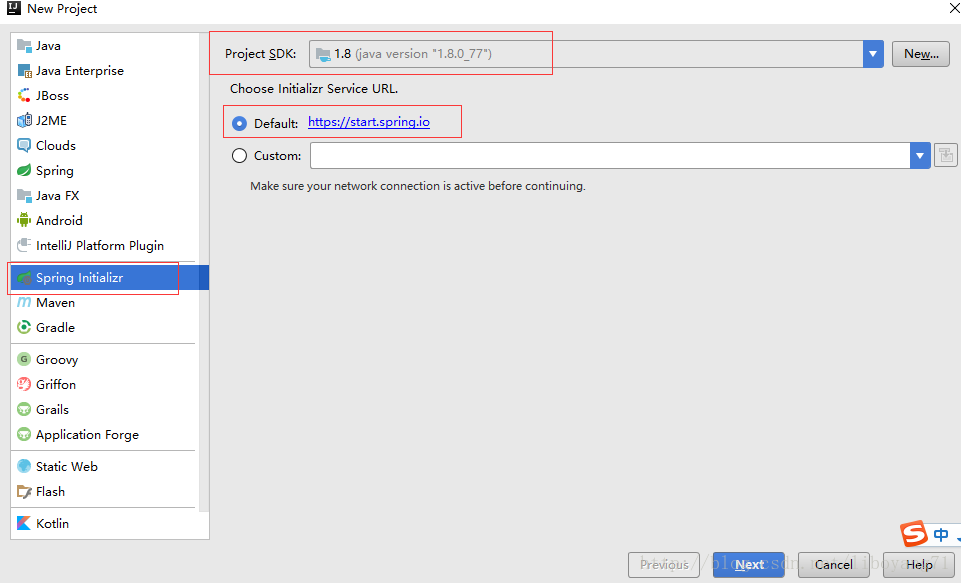Toggle the Chinese input mode indicator
The width and height of the screenshot is (961, 583).
pos(941,535)
